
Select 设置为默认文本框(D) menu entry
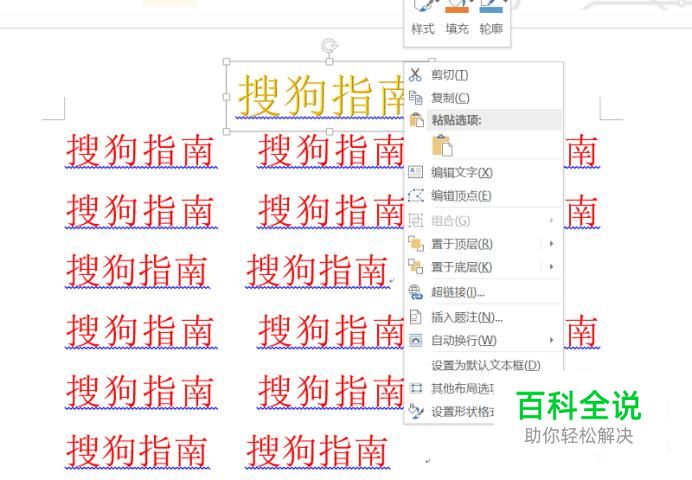tap(485, 365)
